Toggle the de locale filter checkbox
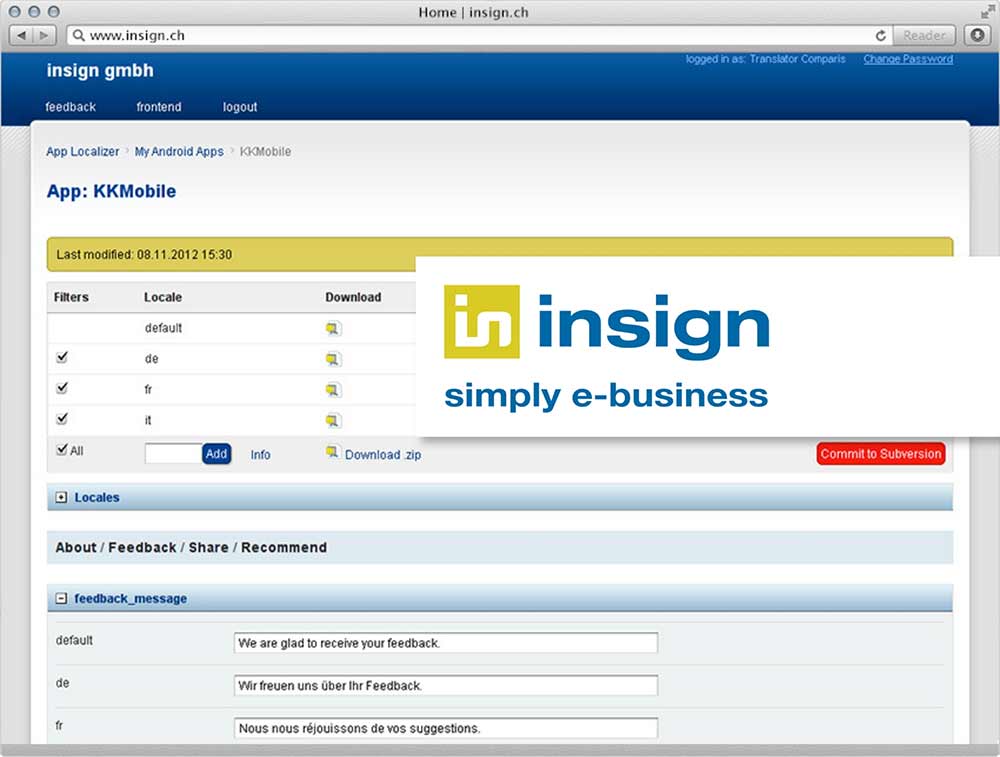The image size is (1000, 757). click(x=62, y=357)
